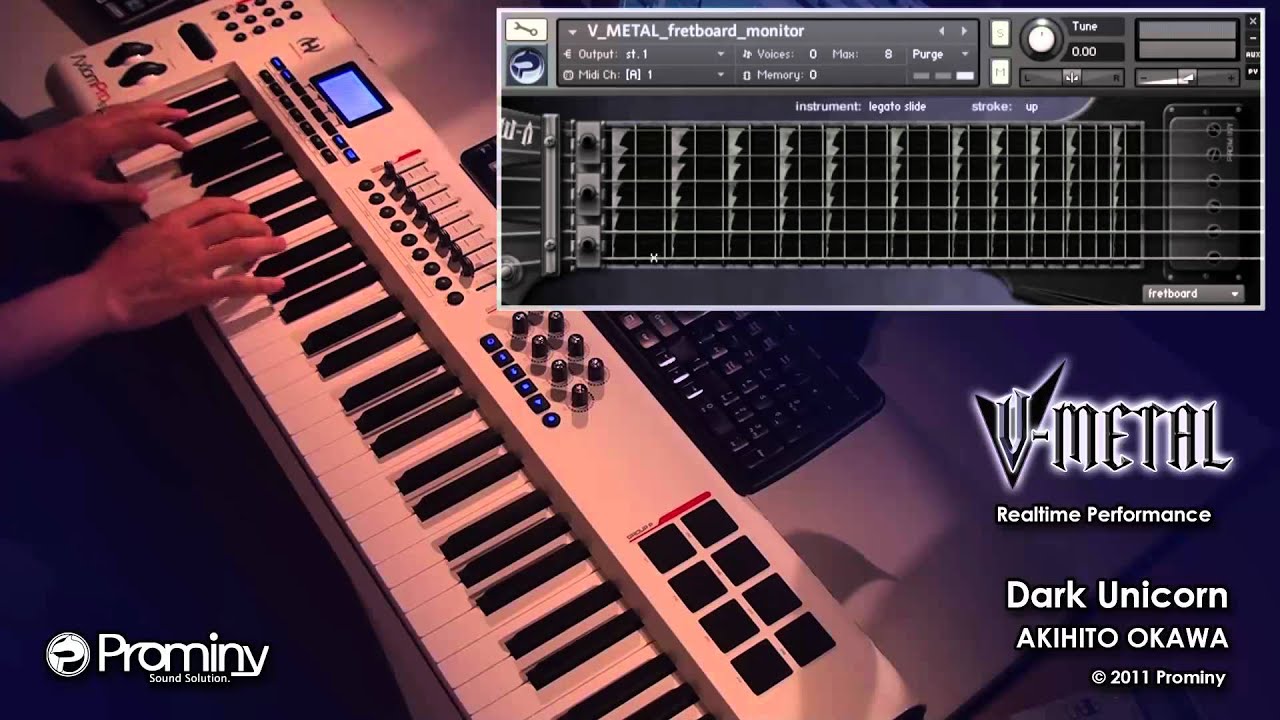Solo the instrument with the S button
The width and height of the screenshot is (1280, 720).
[1000, 34]
